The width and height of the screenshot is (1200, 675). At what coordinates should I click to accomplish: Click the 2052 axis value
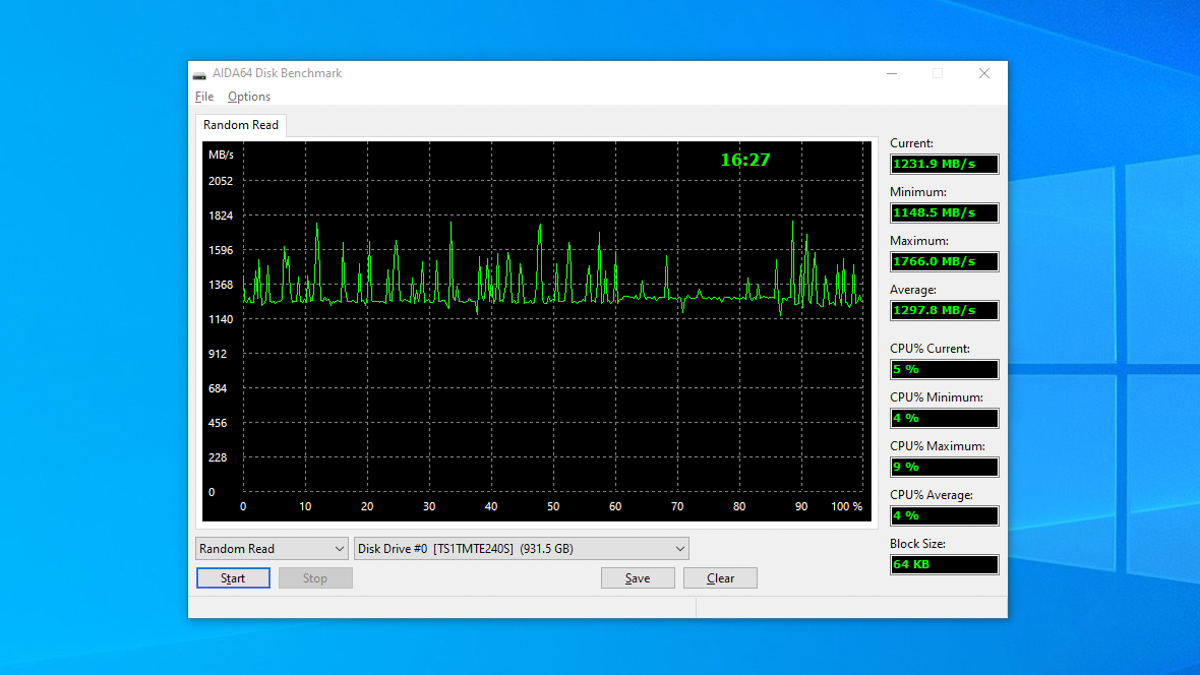(220, 181)
